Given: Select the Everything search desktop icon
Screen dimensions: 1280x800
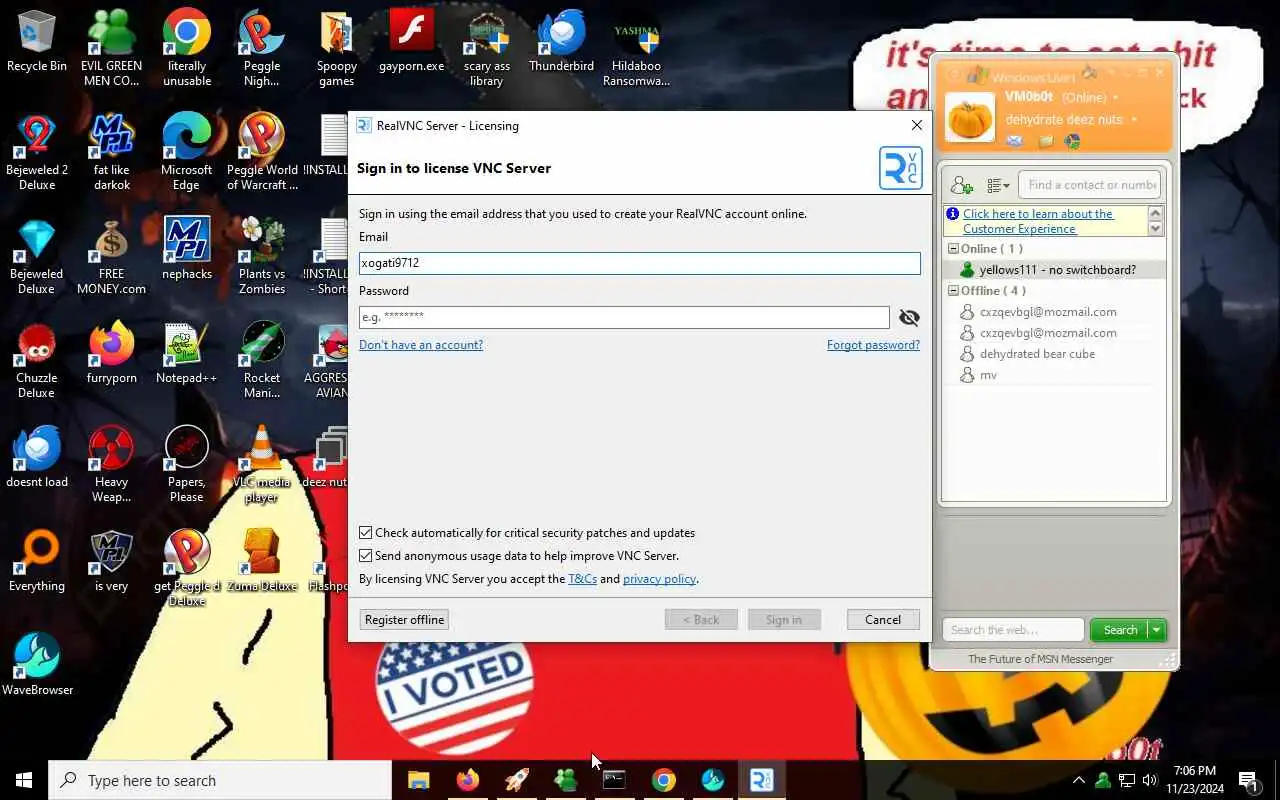Looking at the screenshot, I should [x=37, y=560].
